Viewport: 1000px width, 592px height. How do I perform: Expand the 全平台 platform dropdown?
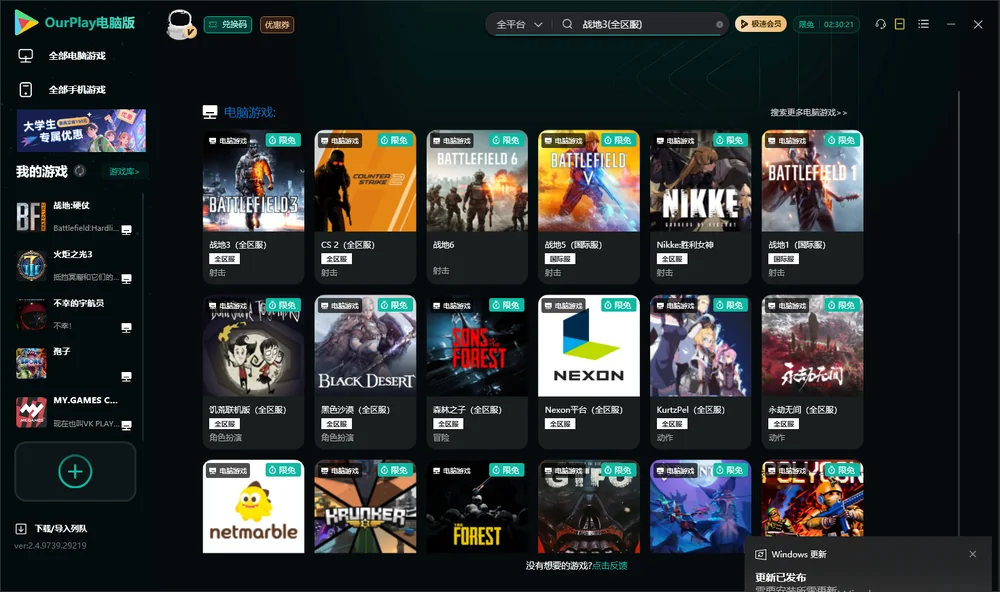[519, 24]
